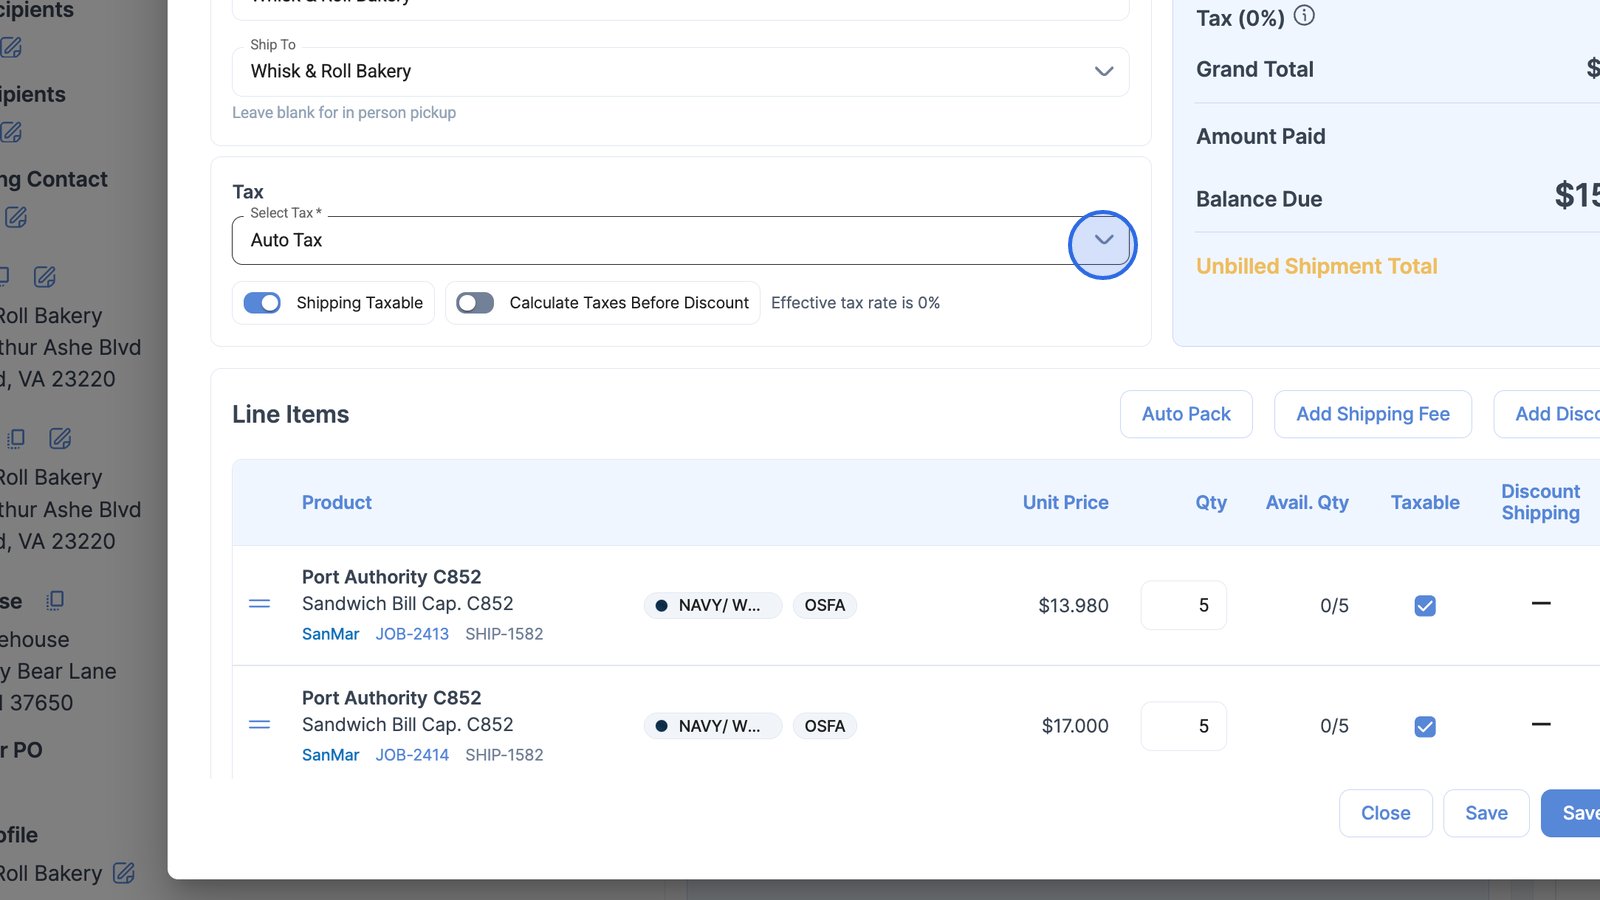Image resolution: width=1600 pixels, height=900 pixels.
Task: Click minus icon in JOB-2413 Discount Shipping column
Action: [1541, 603]
